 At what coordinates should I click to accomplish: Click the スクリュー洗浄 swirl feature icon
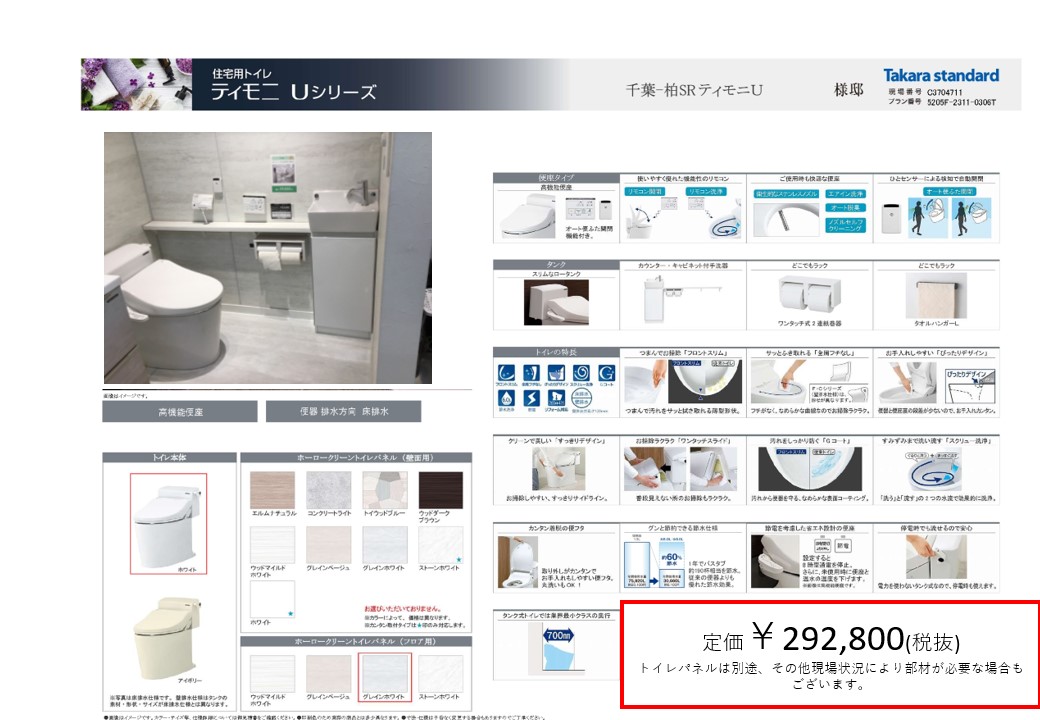[581, 375]
